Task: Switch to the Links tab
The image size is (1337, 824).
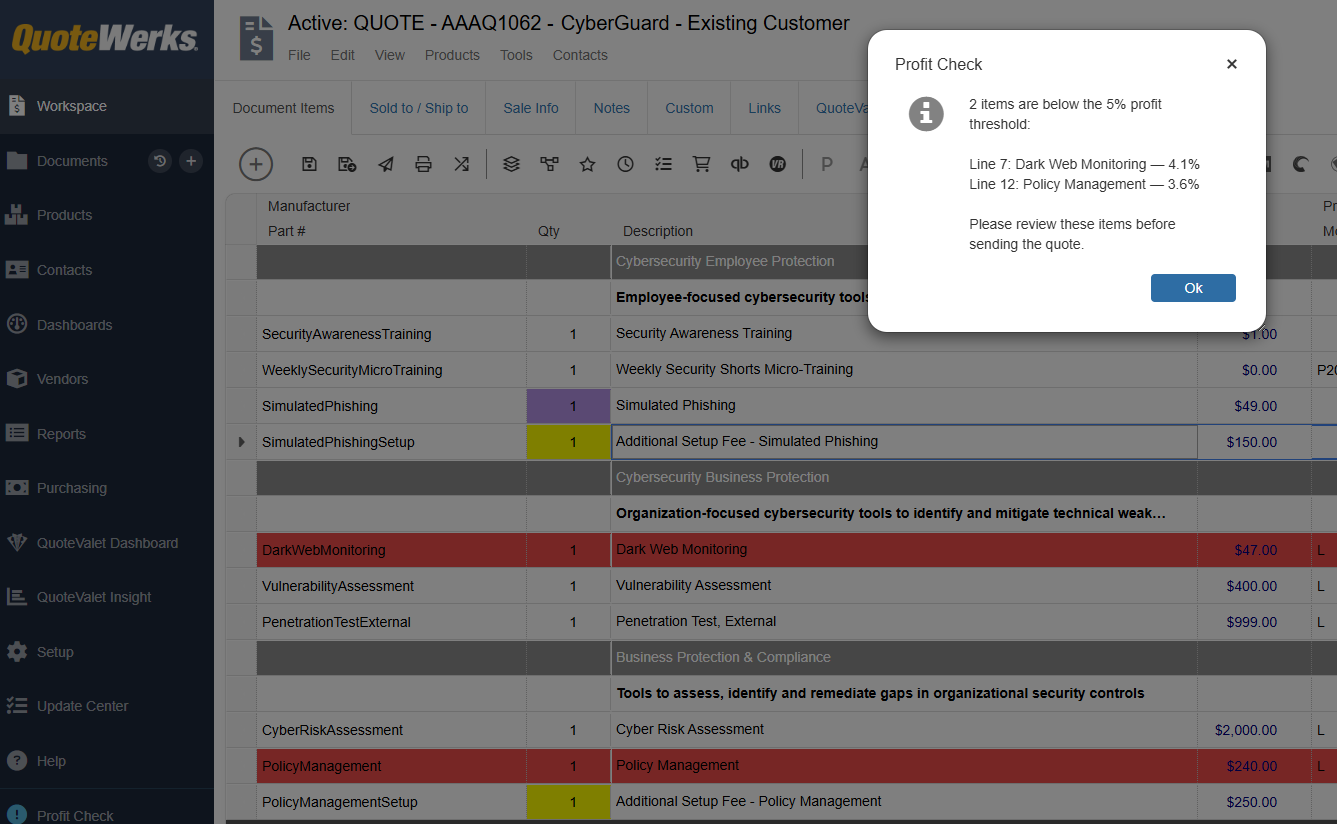Action: [765, 108]
